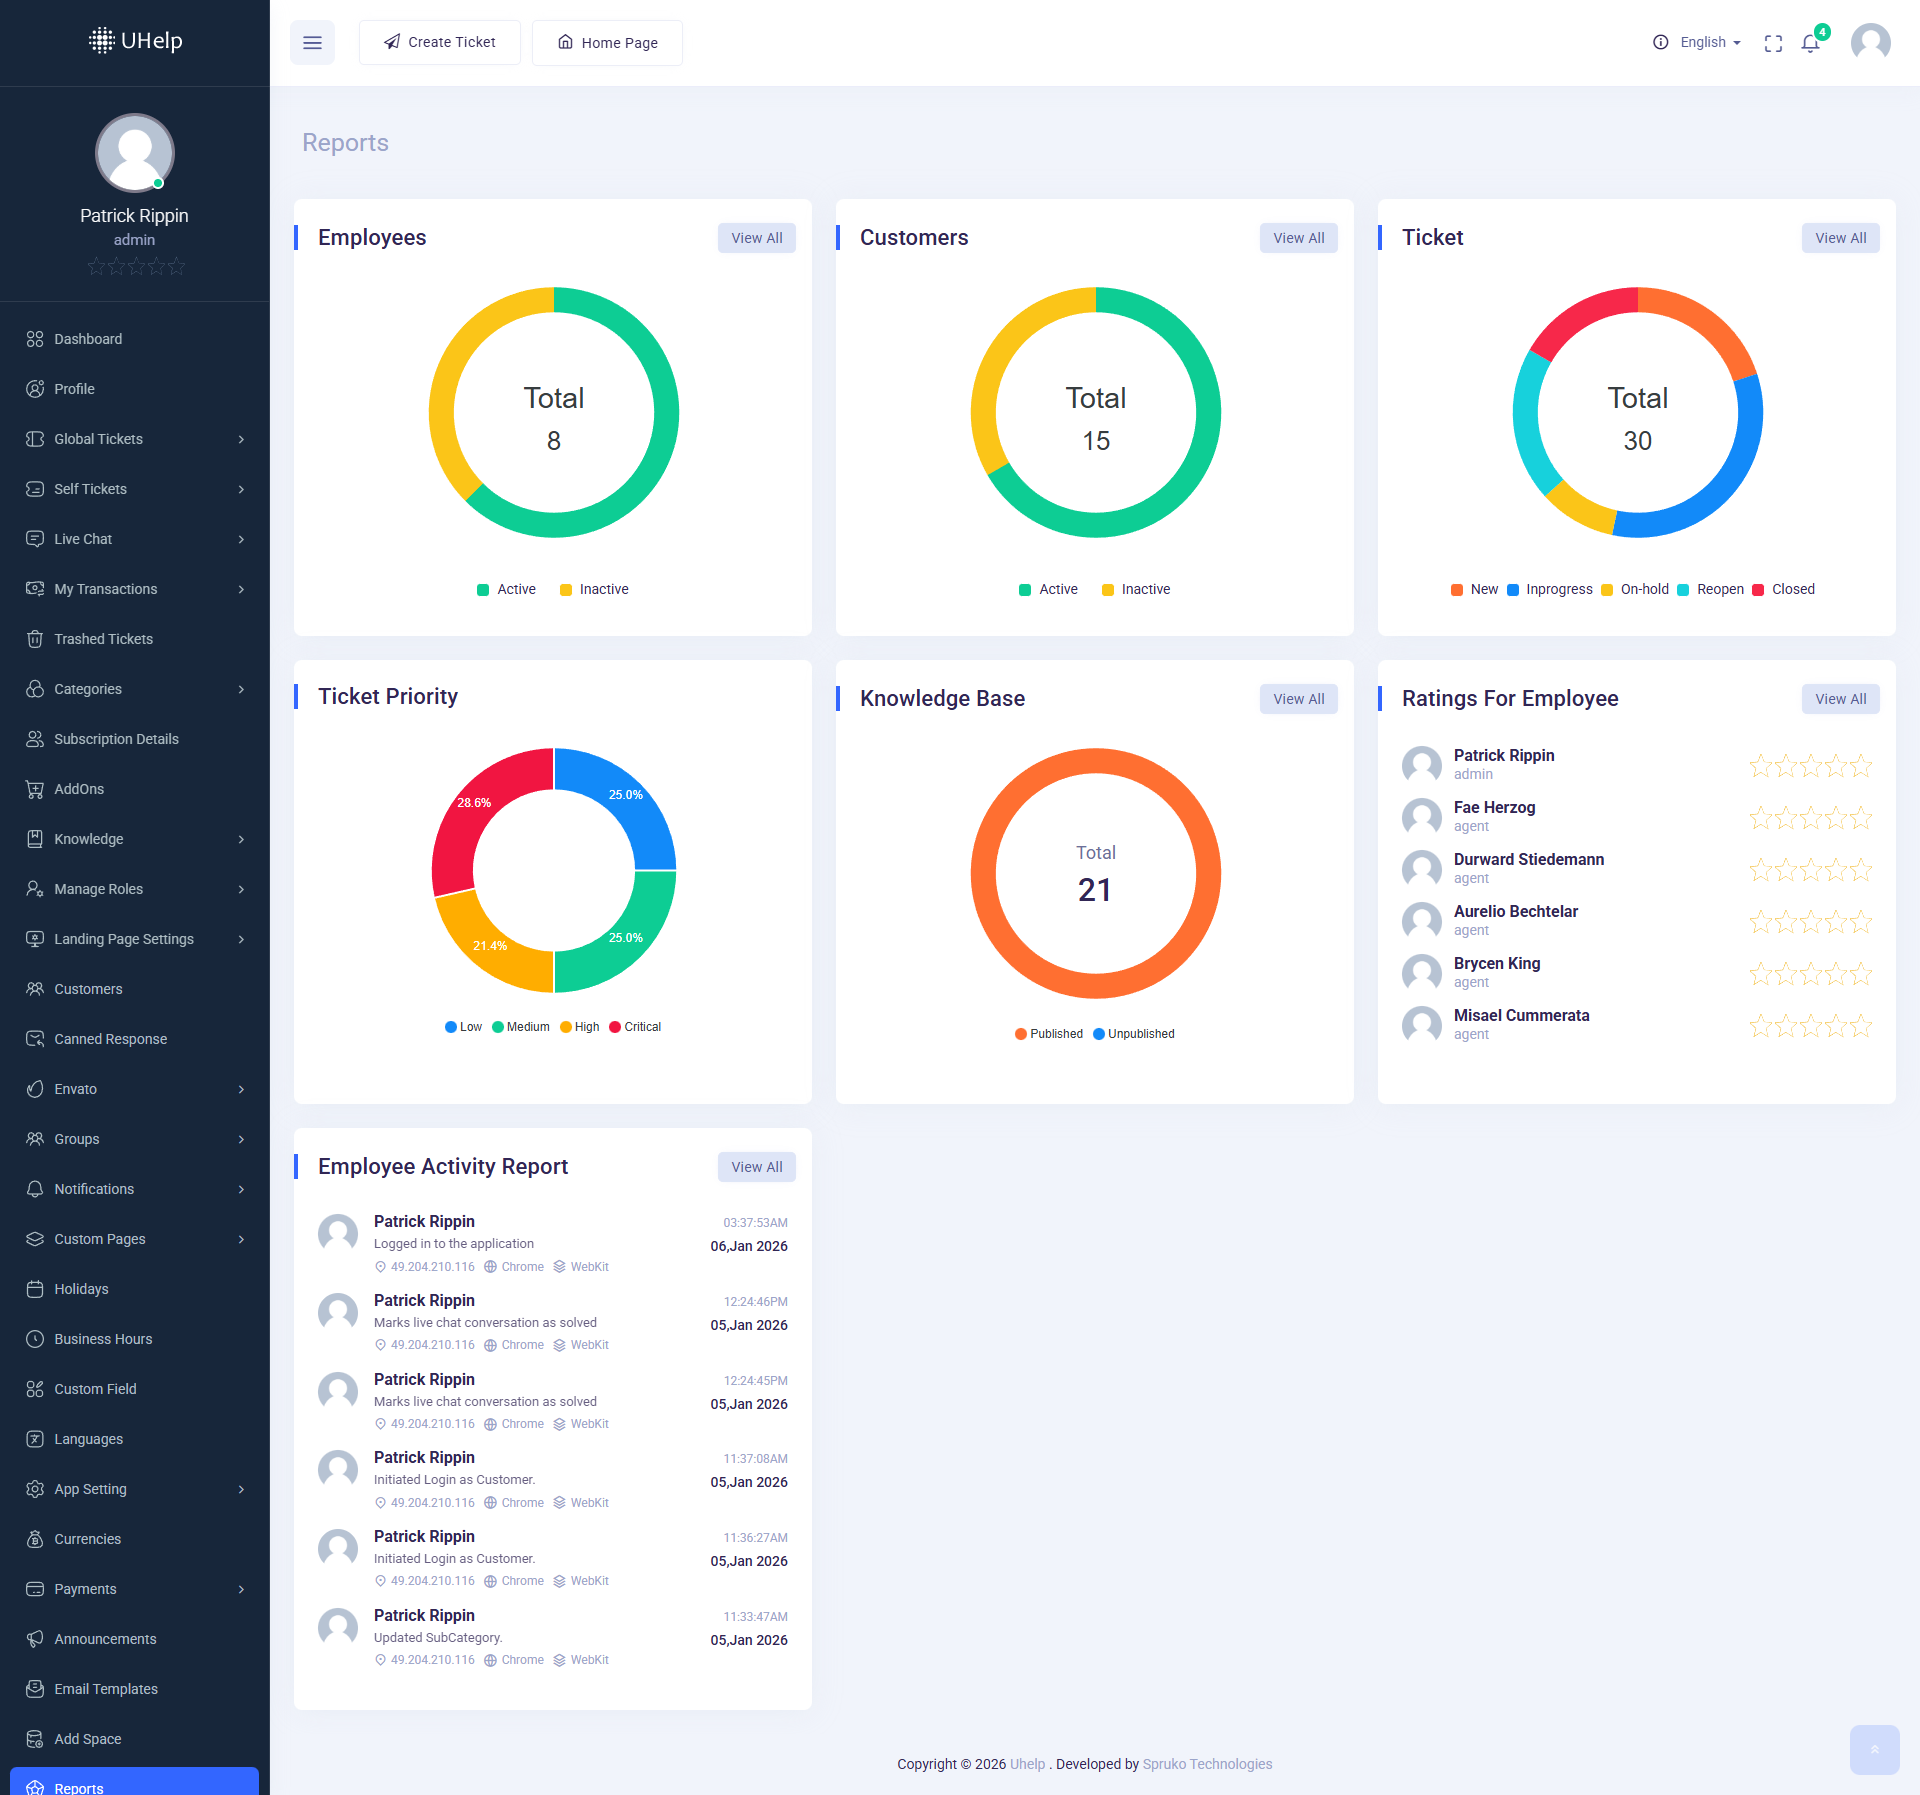Open Canned Response in sidebar

click(110, 1039)
